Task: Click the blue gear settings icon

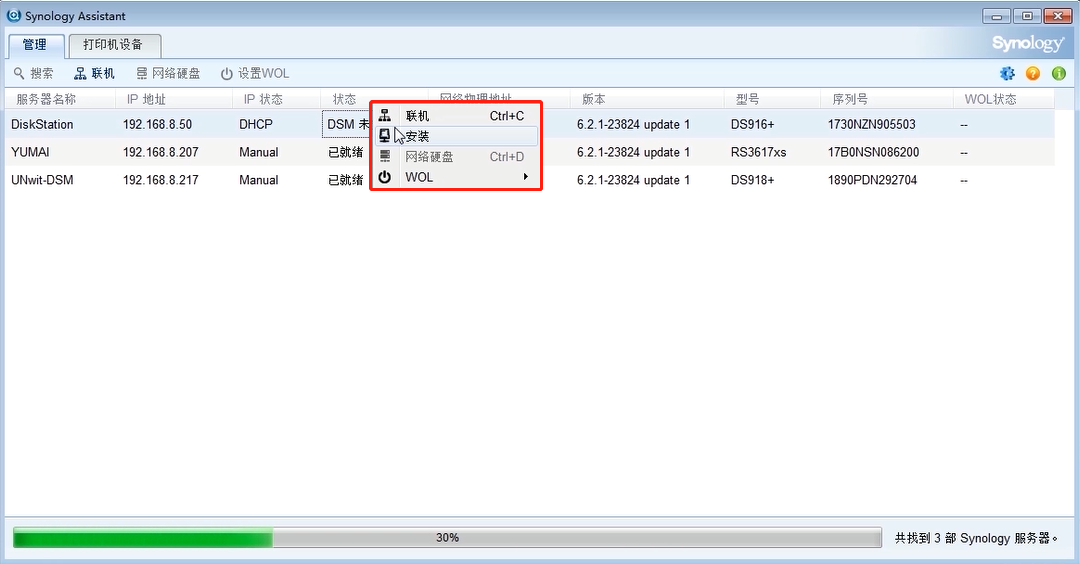Action: (x=1007, y=74)
